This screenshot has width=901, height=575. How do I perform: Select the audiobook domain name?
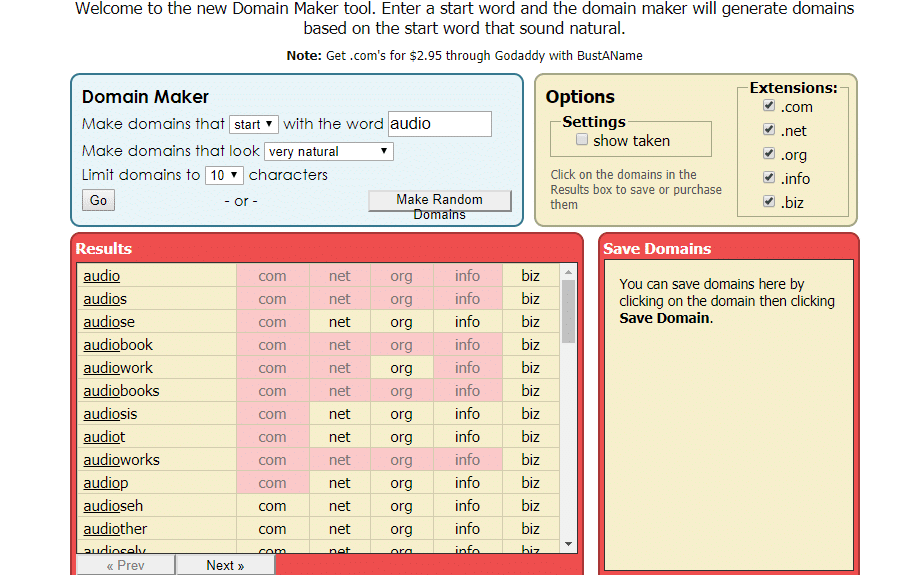[x=118, y=345]
